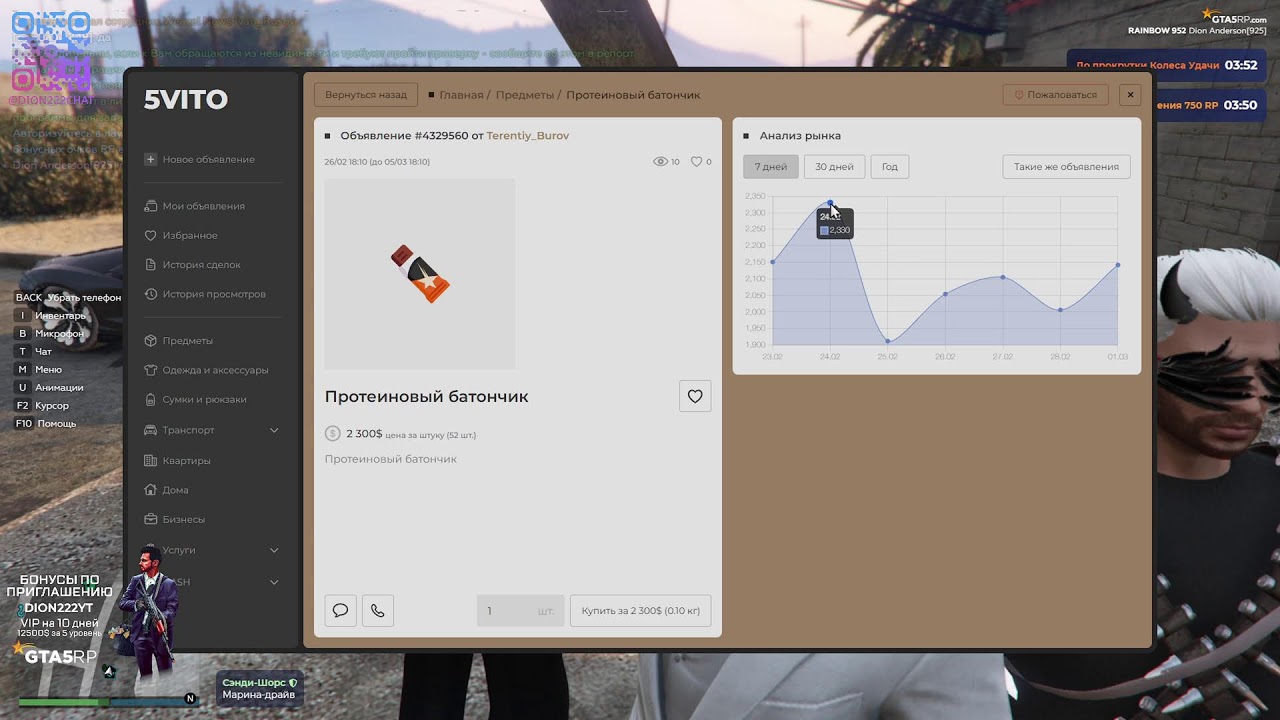Viewport: 1280px width, 720px height.
Task: Toggle favorite heart button beside title
Action: [695, 396]
